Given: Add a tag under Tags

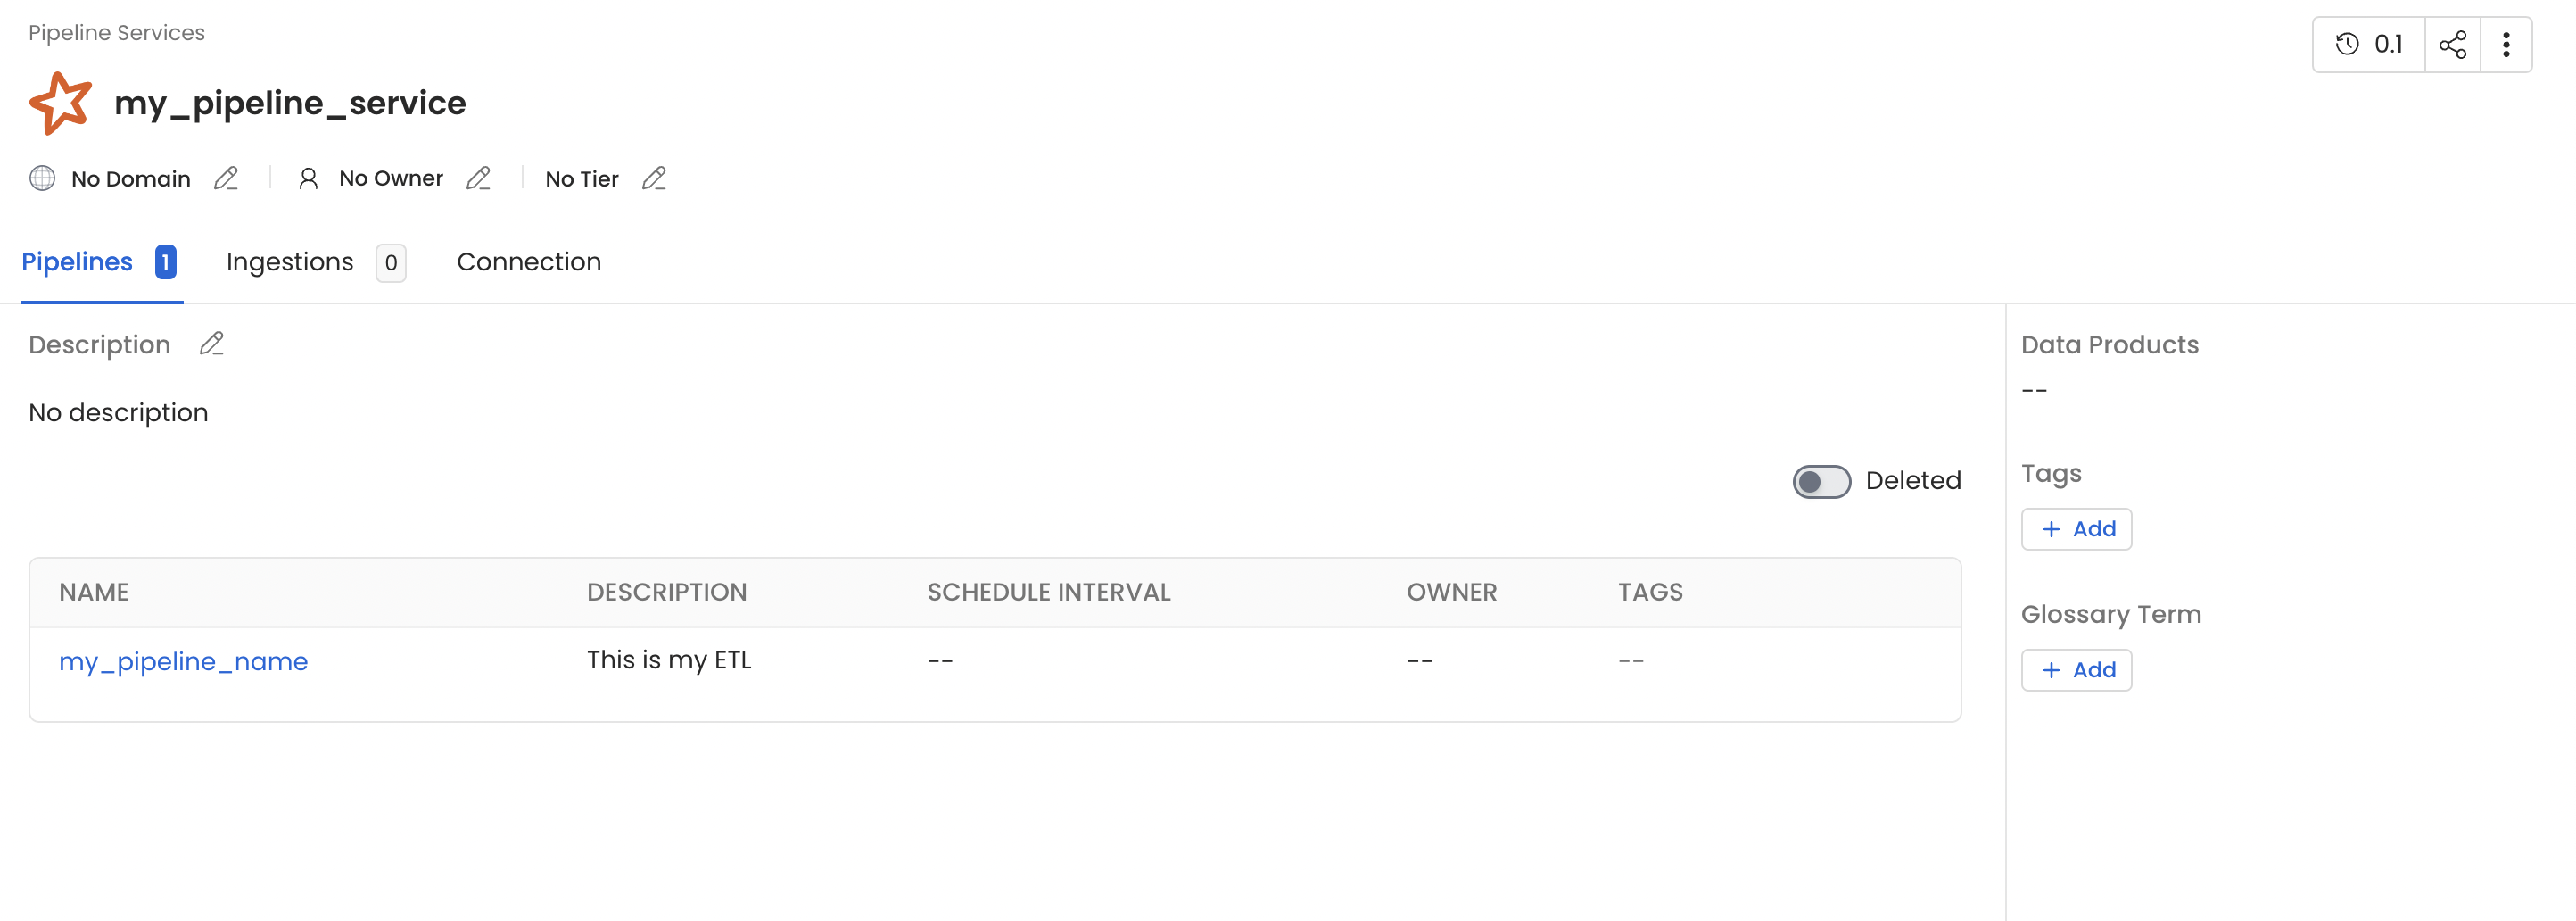Looking at the screenshot, I should point(2077,529).
